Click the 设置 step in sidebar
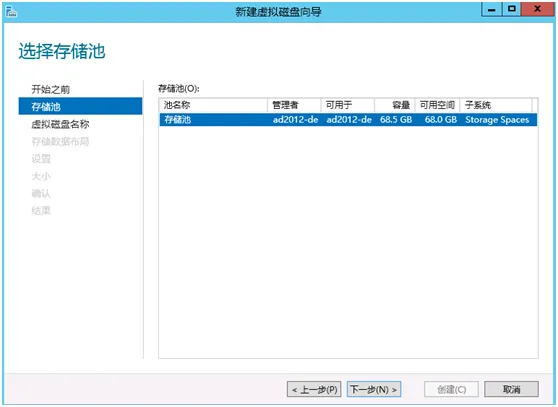 (x=41, y=159)
